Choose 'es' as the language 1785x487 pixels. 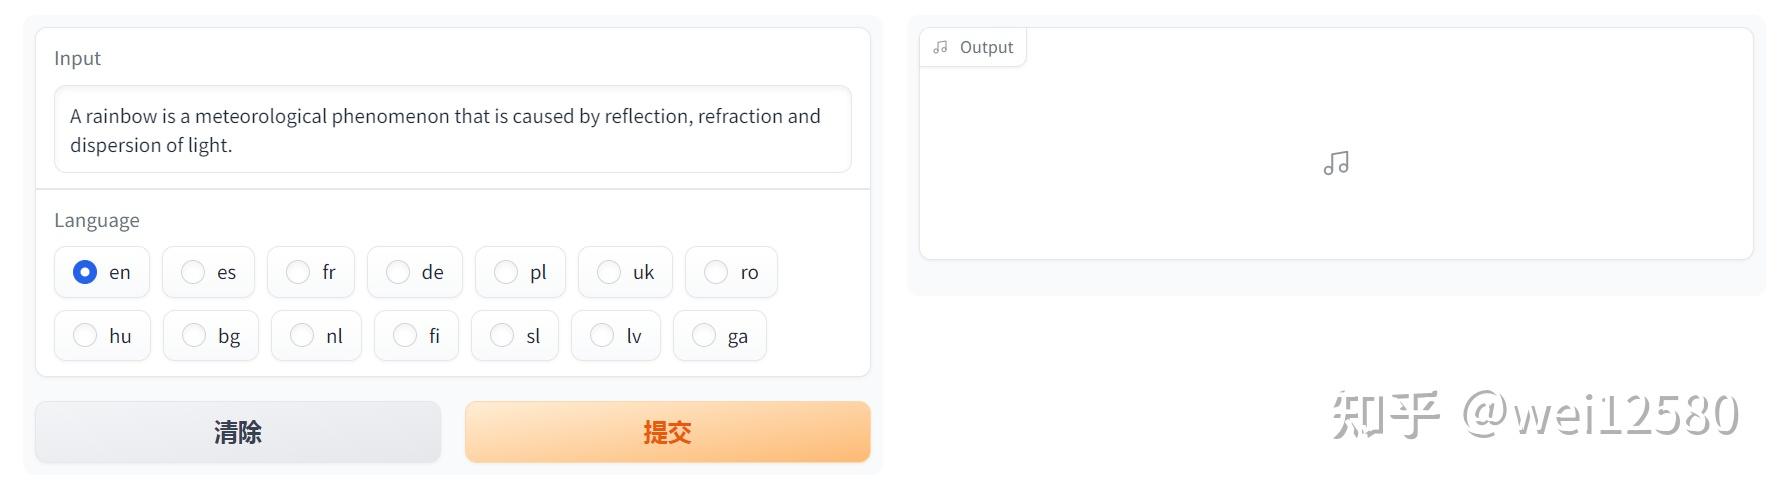(193, 272)
